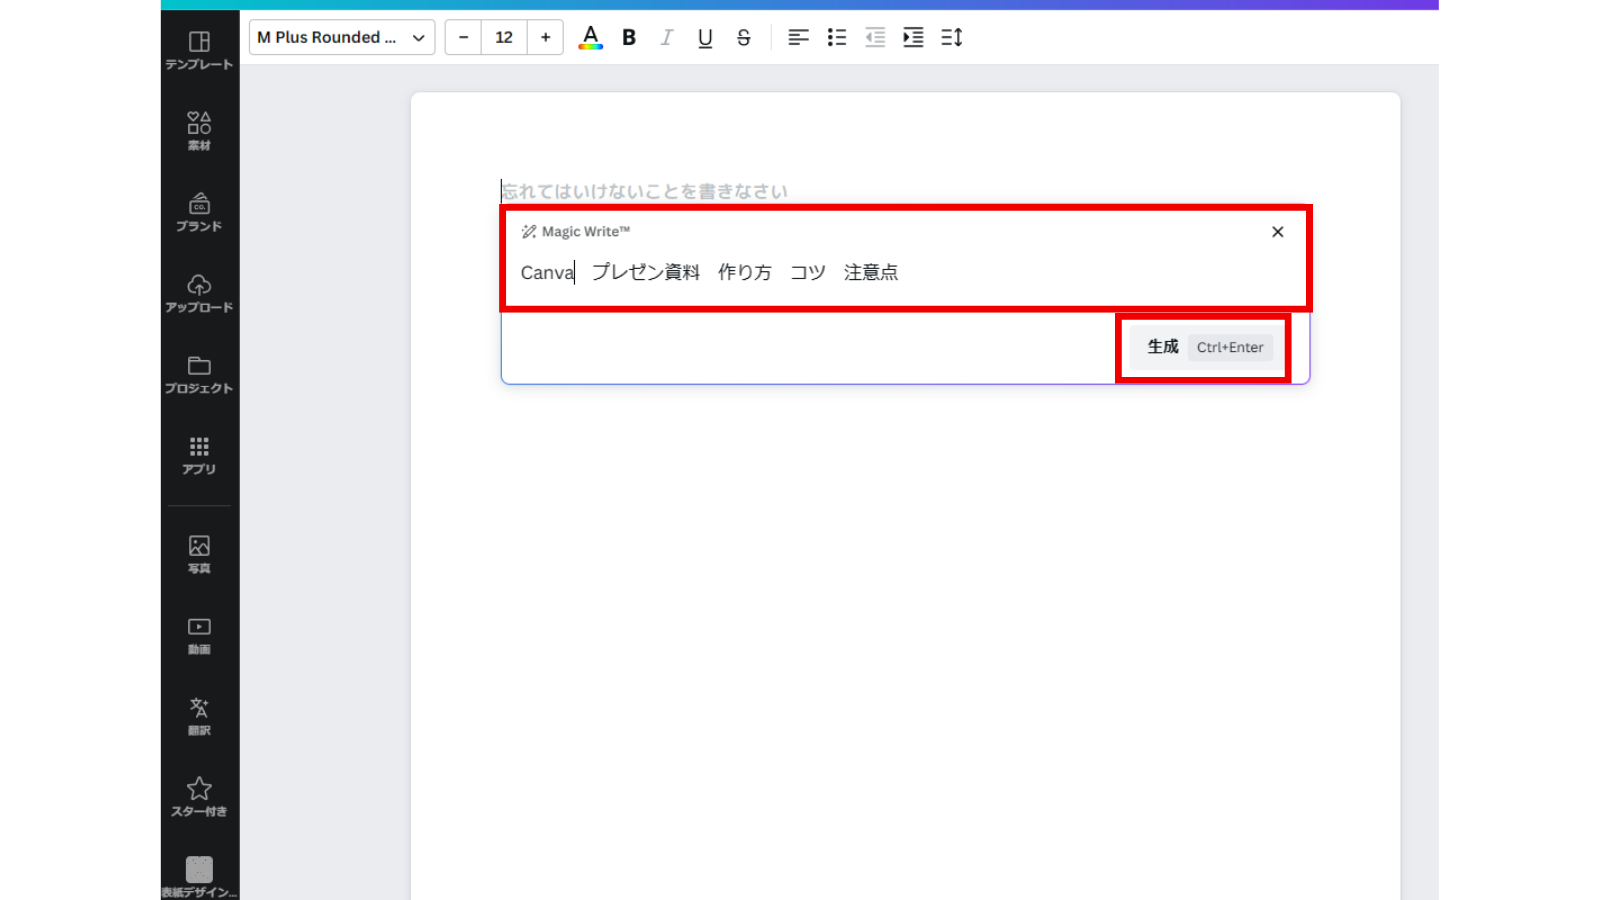This screenshot has height=900, width=1600.
Task: Toggle bold formatting
Action: tap(629, 37)
